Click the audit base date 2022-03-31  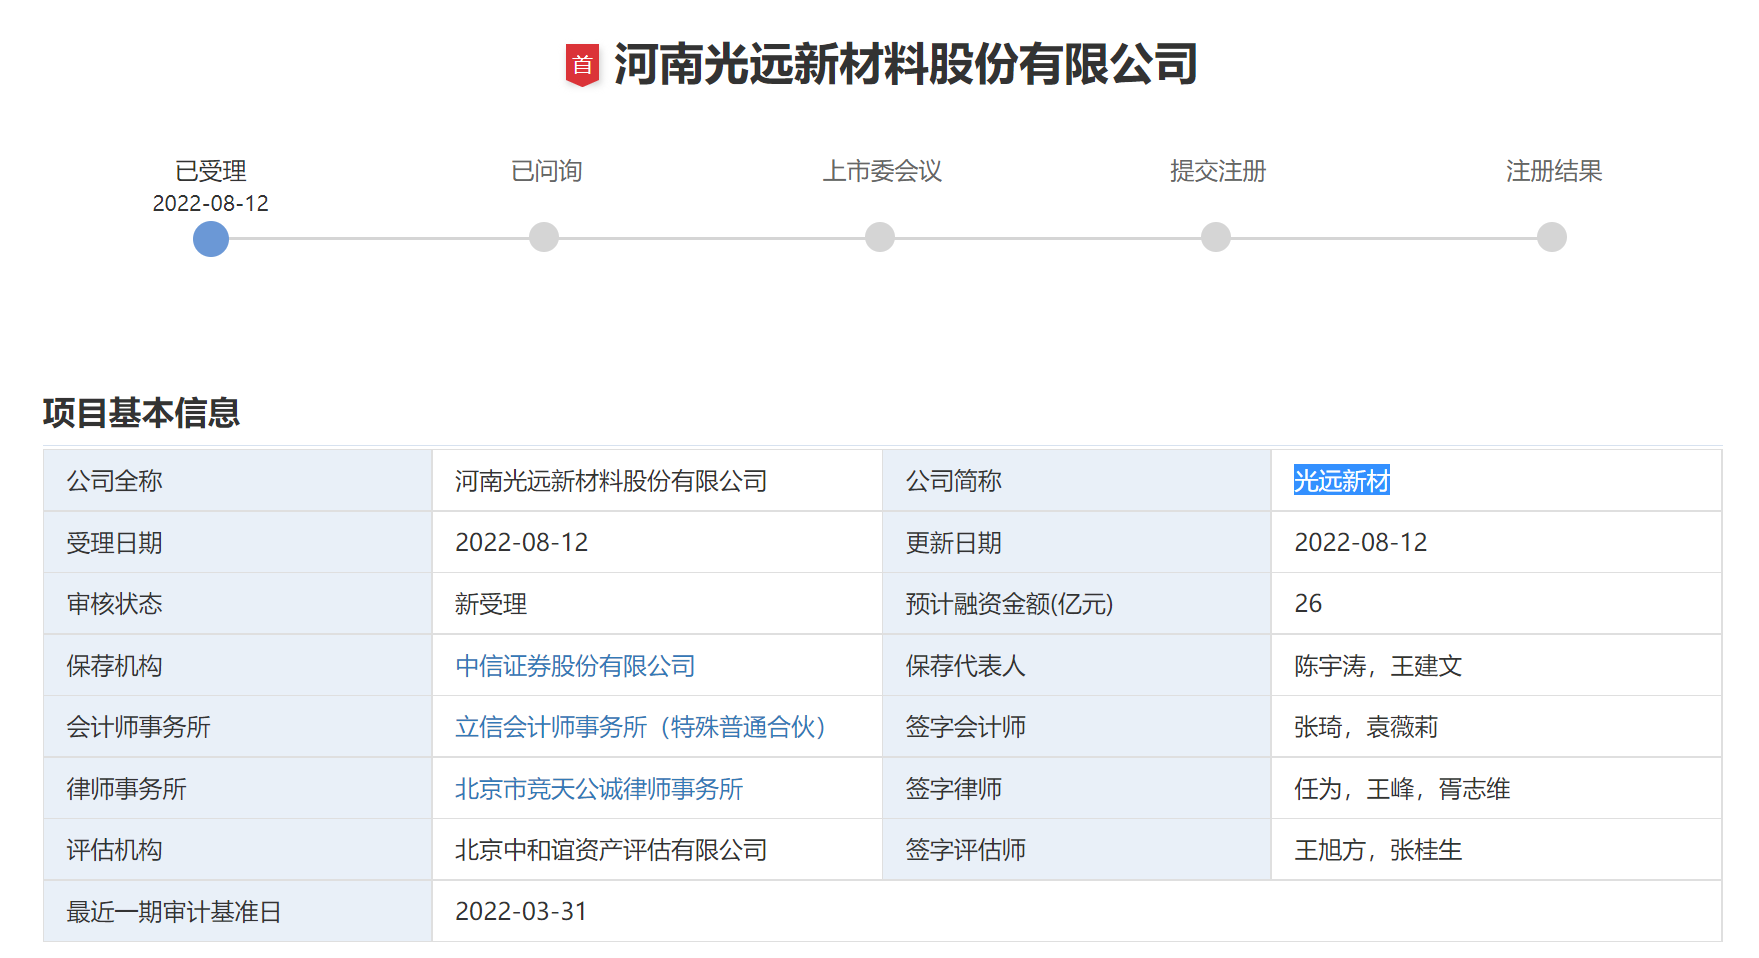(x=521, y=912)
